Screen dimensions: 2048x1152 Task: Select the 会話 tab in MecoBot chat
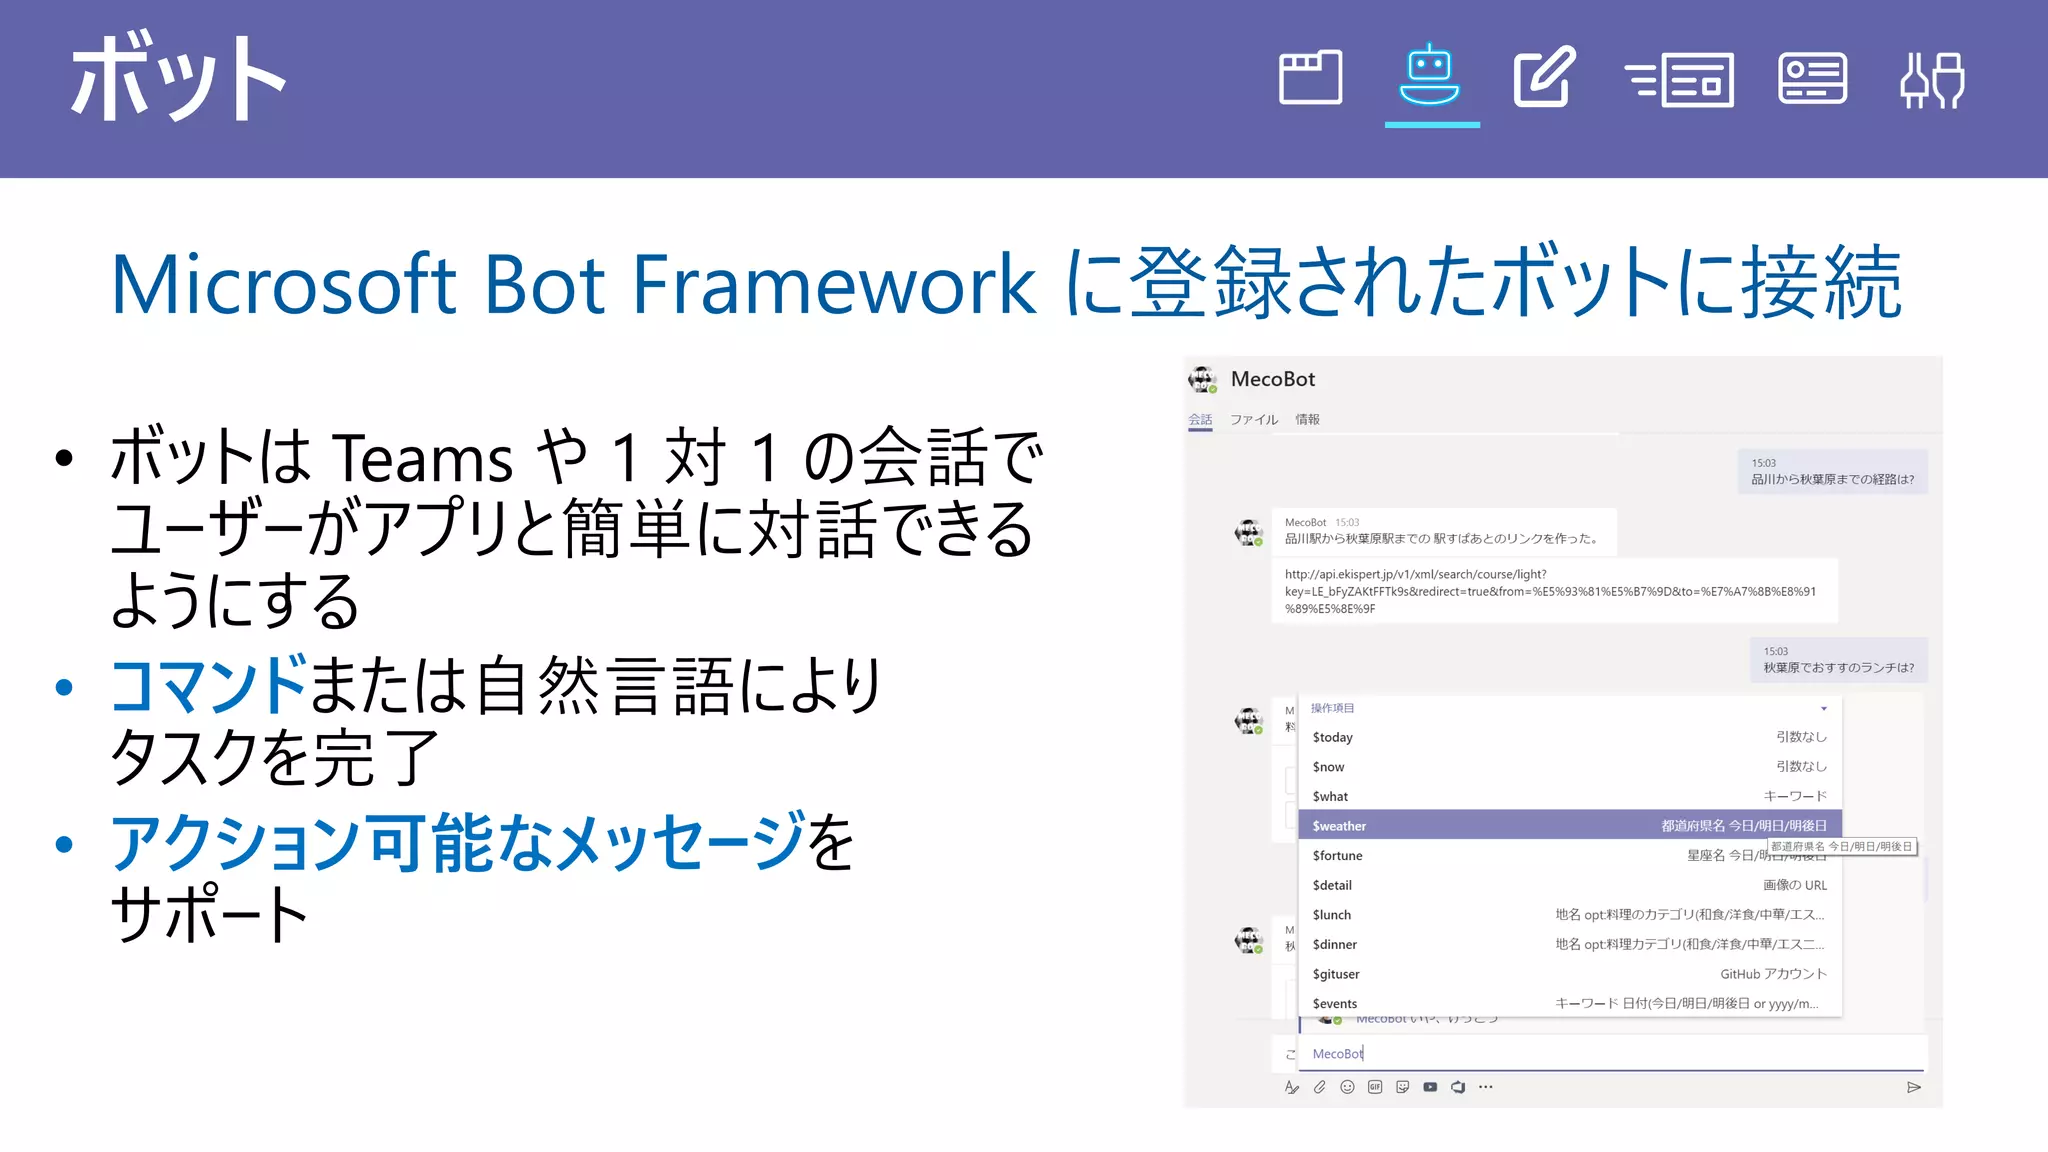tap(1200, 420)
